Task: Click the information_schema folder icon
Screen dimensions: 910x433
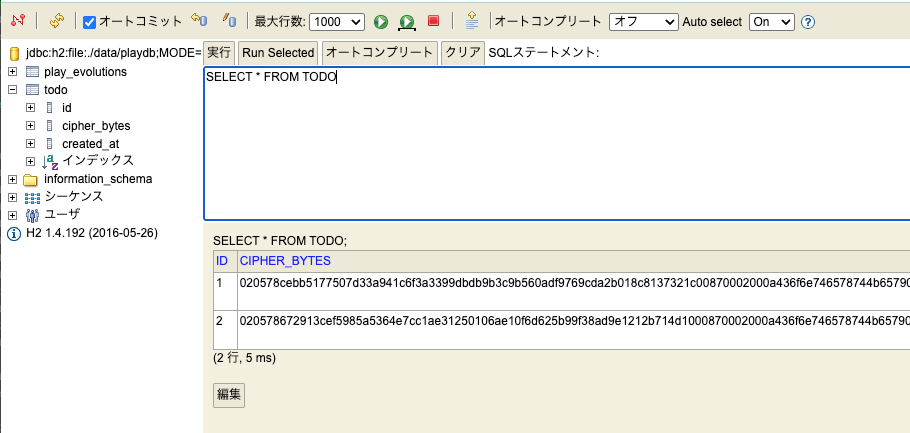Action: point(31,180)
